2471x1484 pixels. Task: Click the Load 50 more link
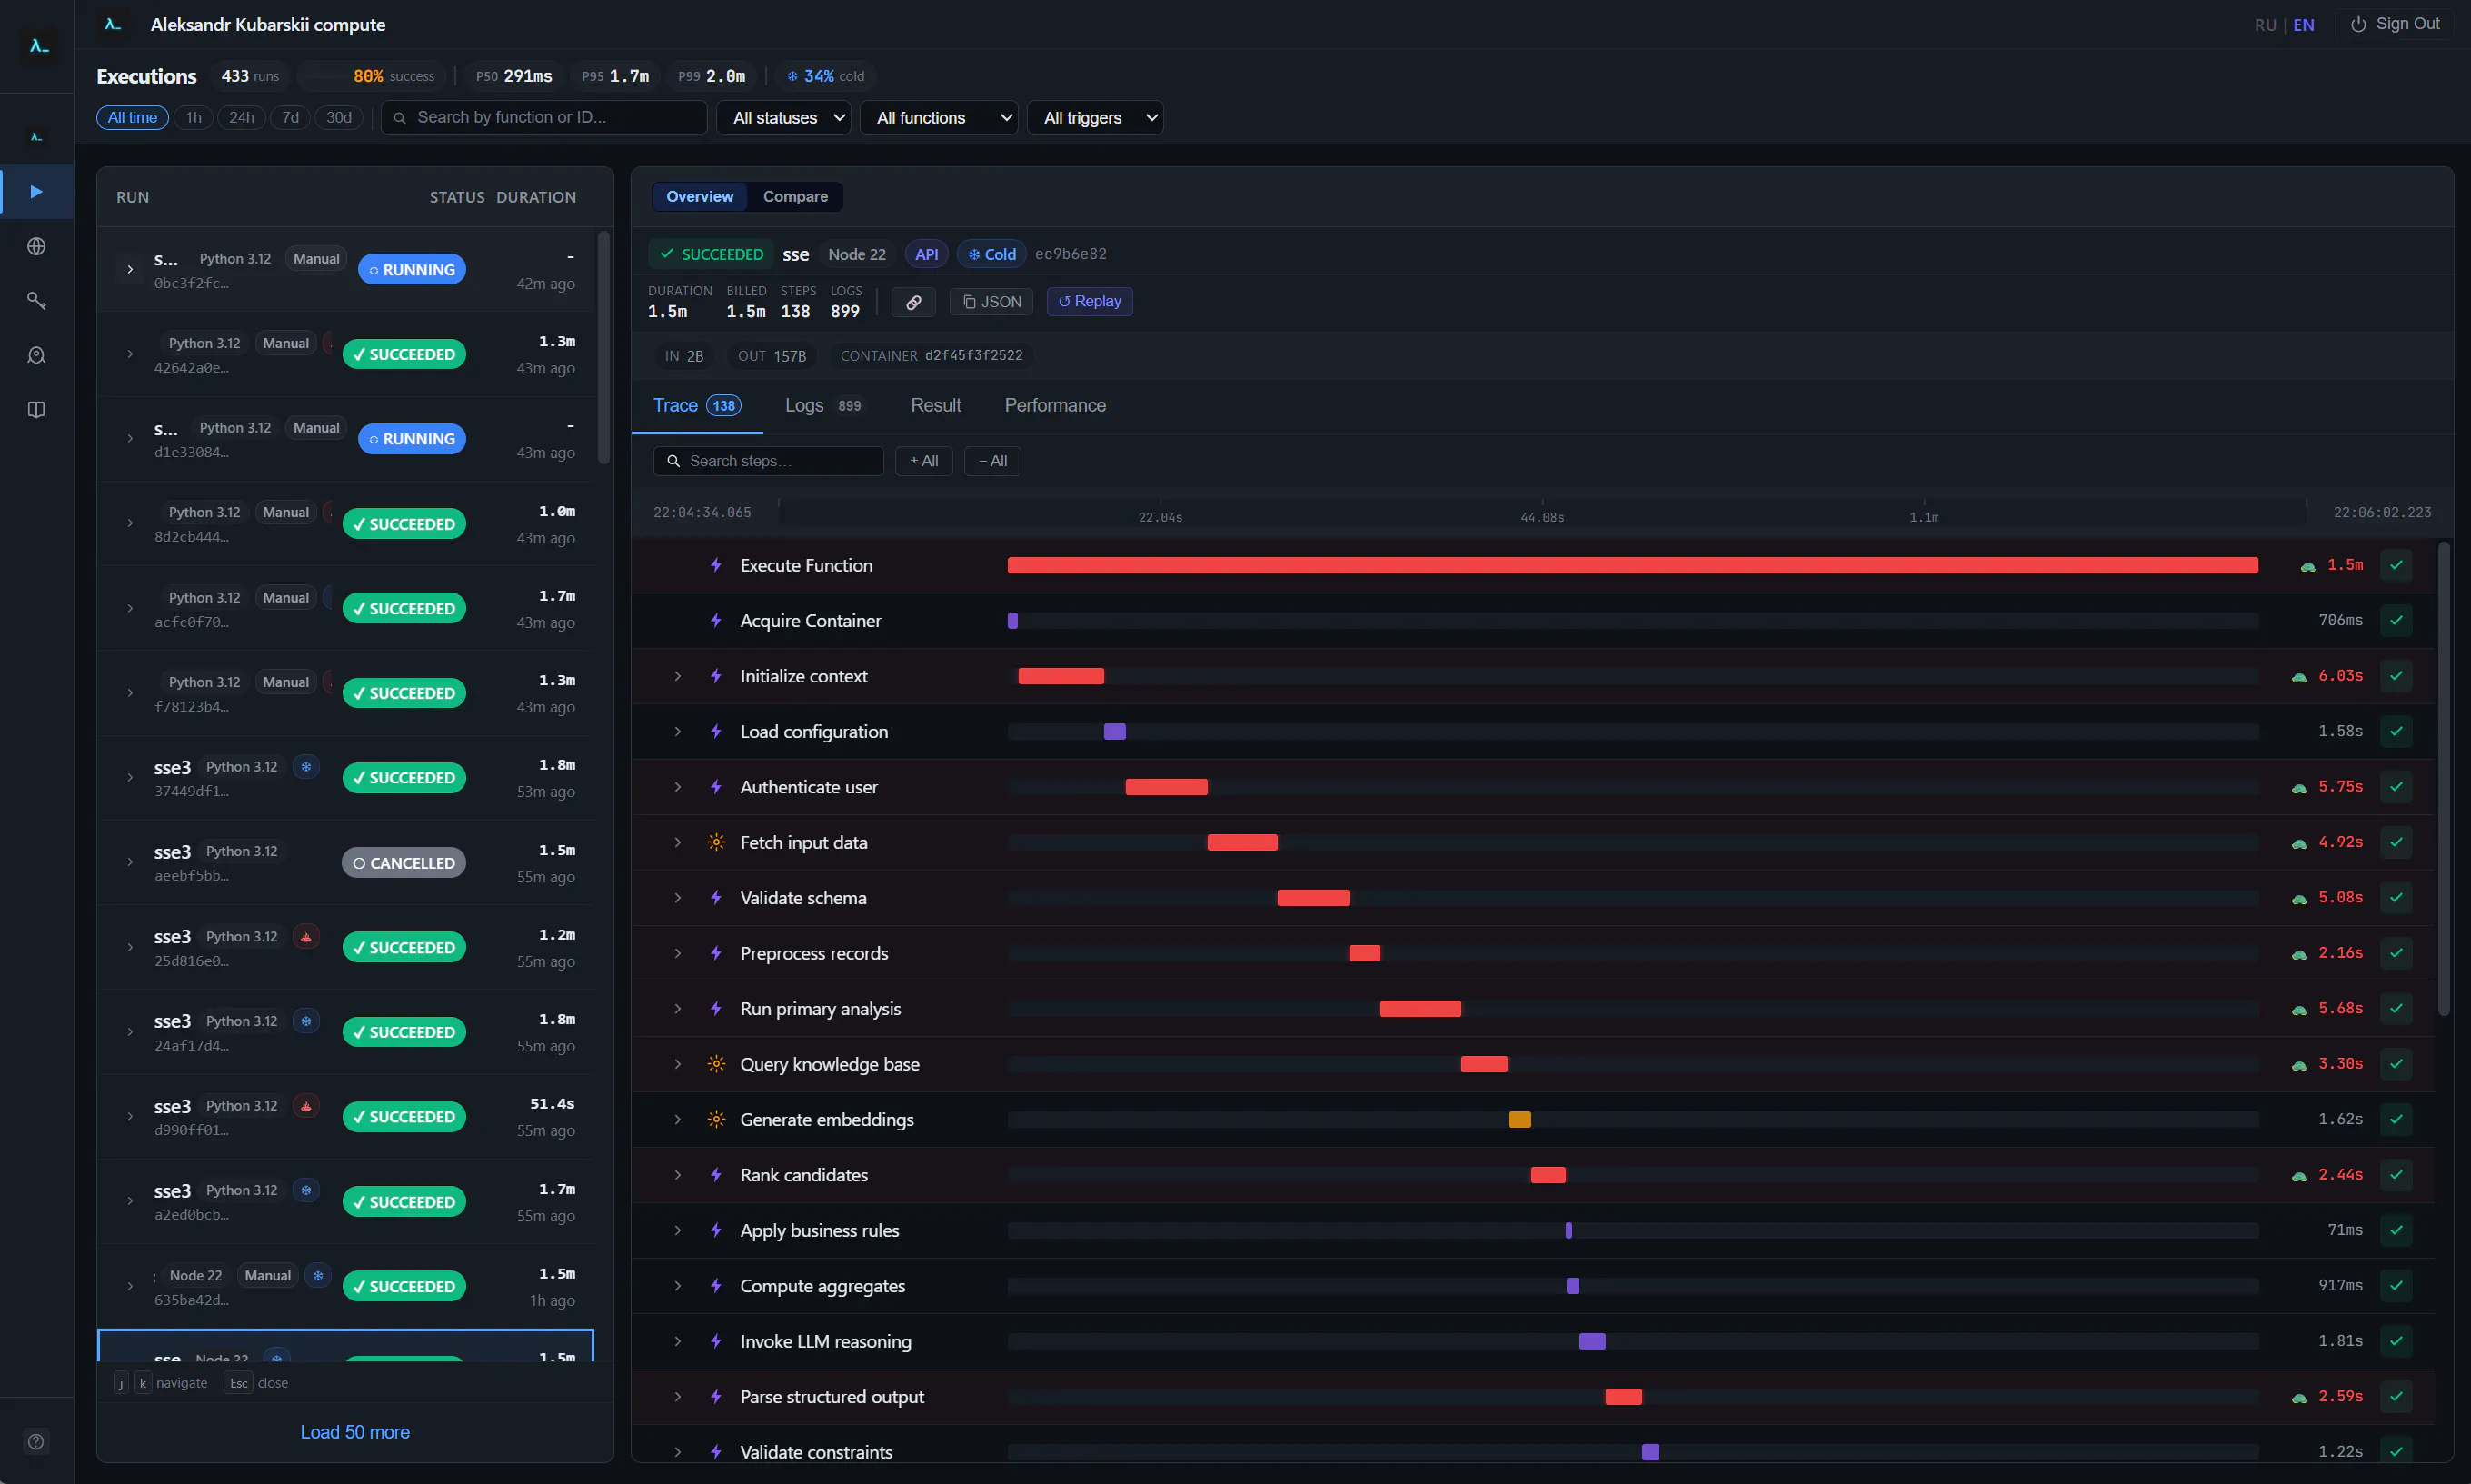[354, 1432]
